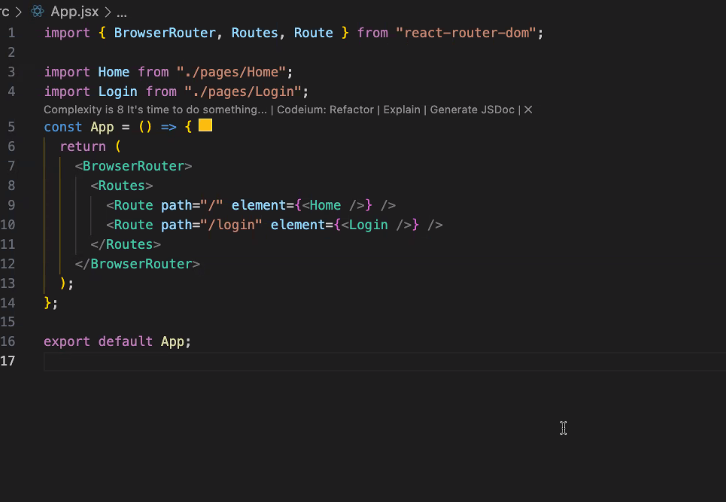Click the breadcrumb ellipsis after App.jsx
726x502 pixels.
(122, 12)
